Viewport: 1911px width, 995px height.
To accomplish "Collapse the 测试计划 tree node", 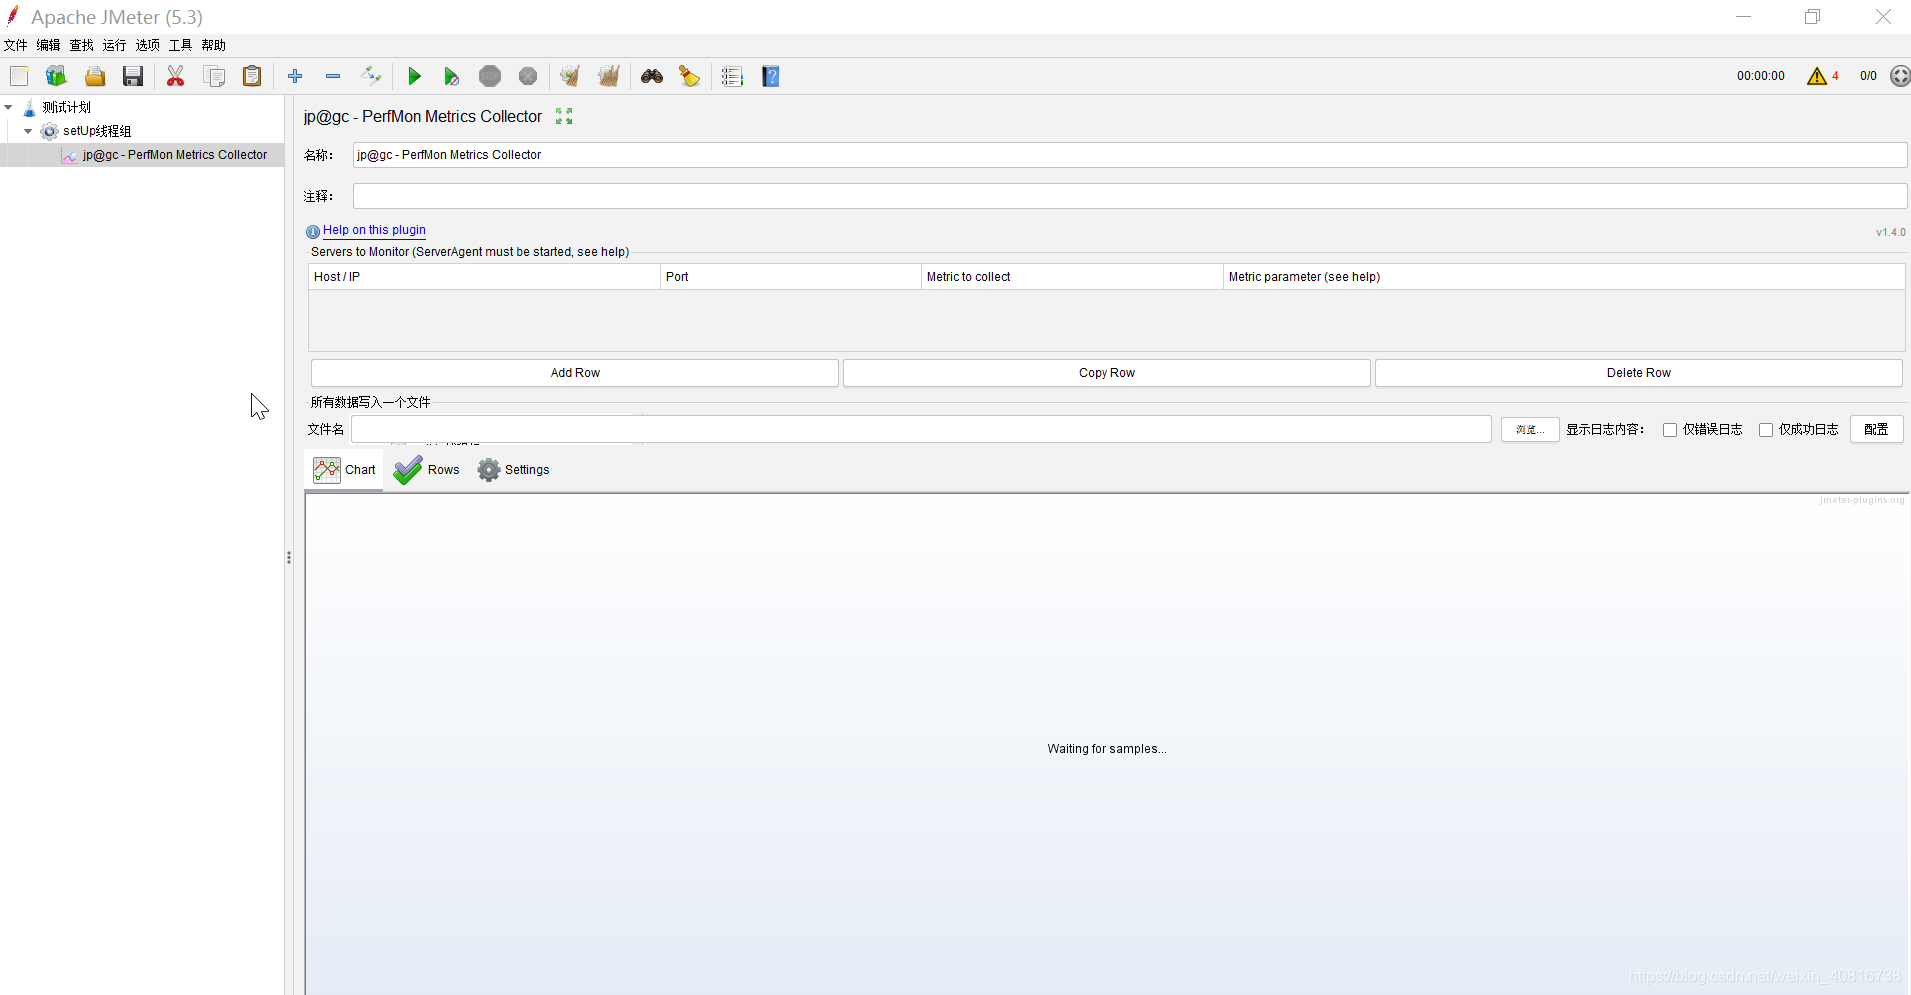I will pyautogui.click(x=9, y=107).
